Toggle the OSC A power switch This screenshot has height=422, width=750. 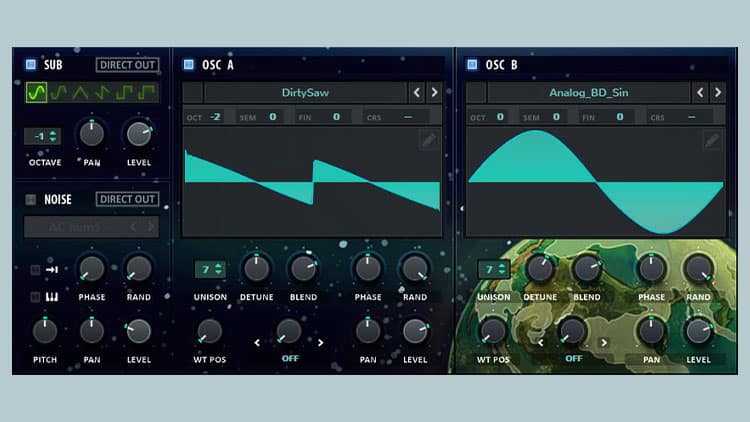189,65
